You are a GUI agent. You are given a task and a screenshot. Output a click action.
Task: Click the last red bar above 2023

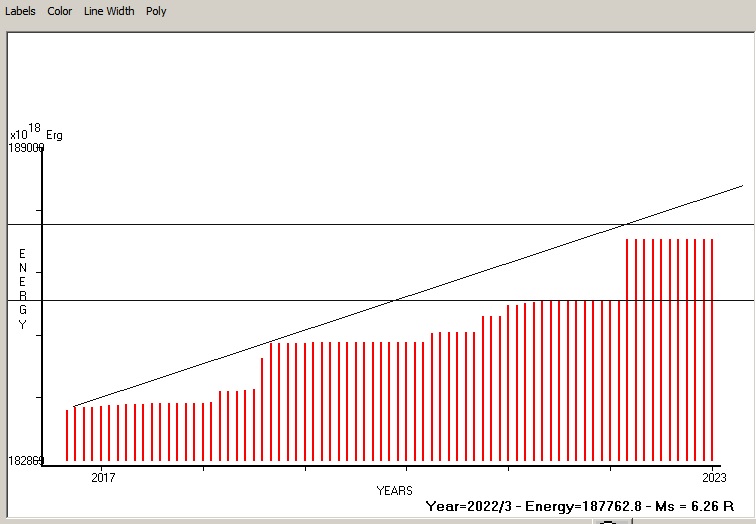pyautogui.click(x=712, y=350)
